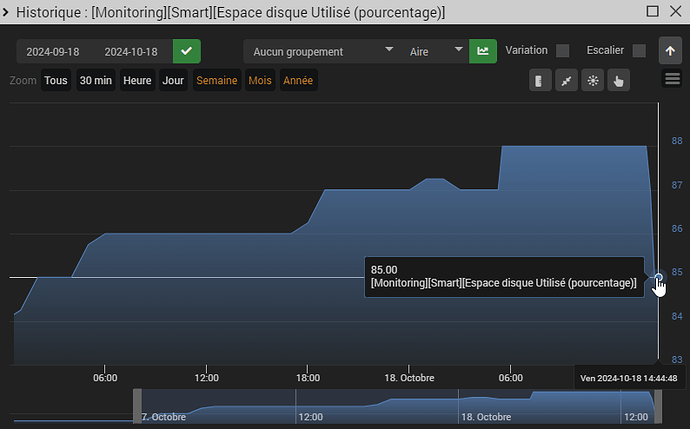Click the sun-shaped tracking icon
690x429 pixels.
(593, 81)
